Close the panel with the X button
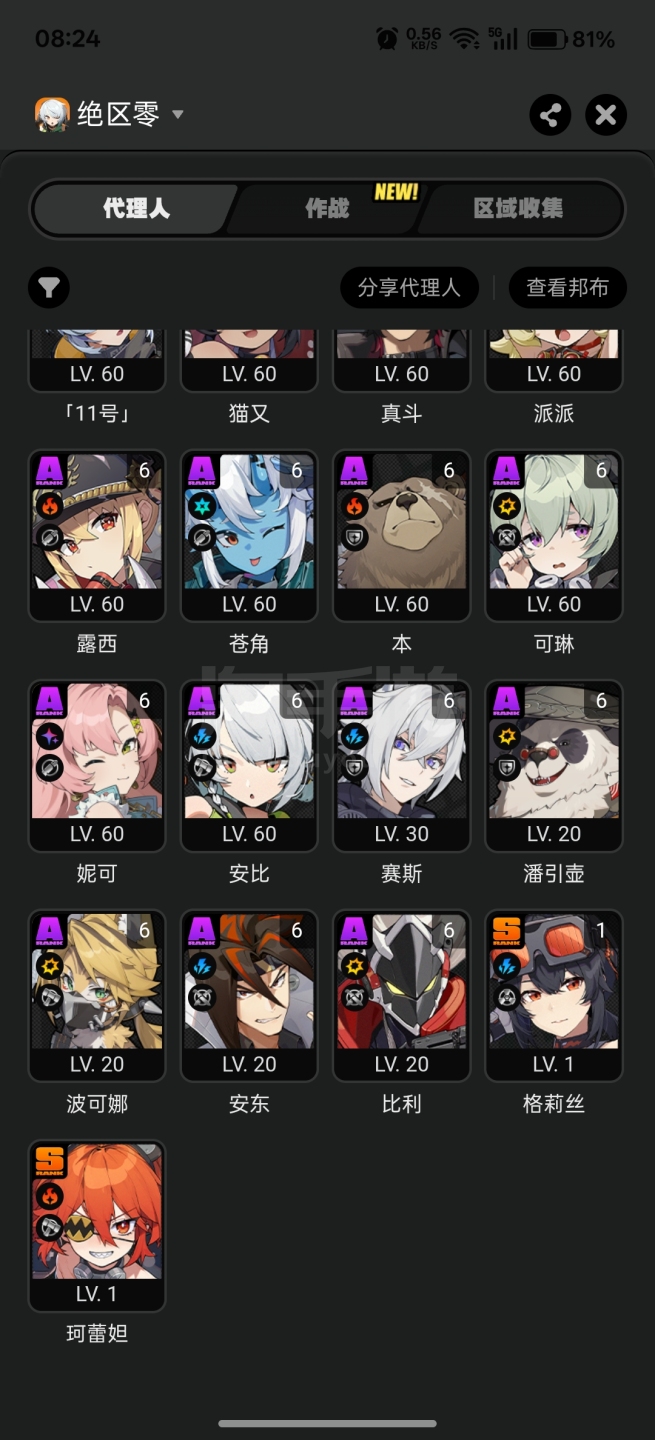Image resolution: width=655 pixels, height=1440 pixels. pyautogui.click(x=606, y=115)
